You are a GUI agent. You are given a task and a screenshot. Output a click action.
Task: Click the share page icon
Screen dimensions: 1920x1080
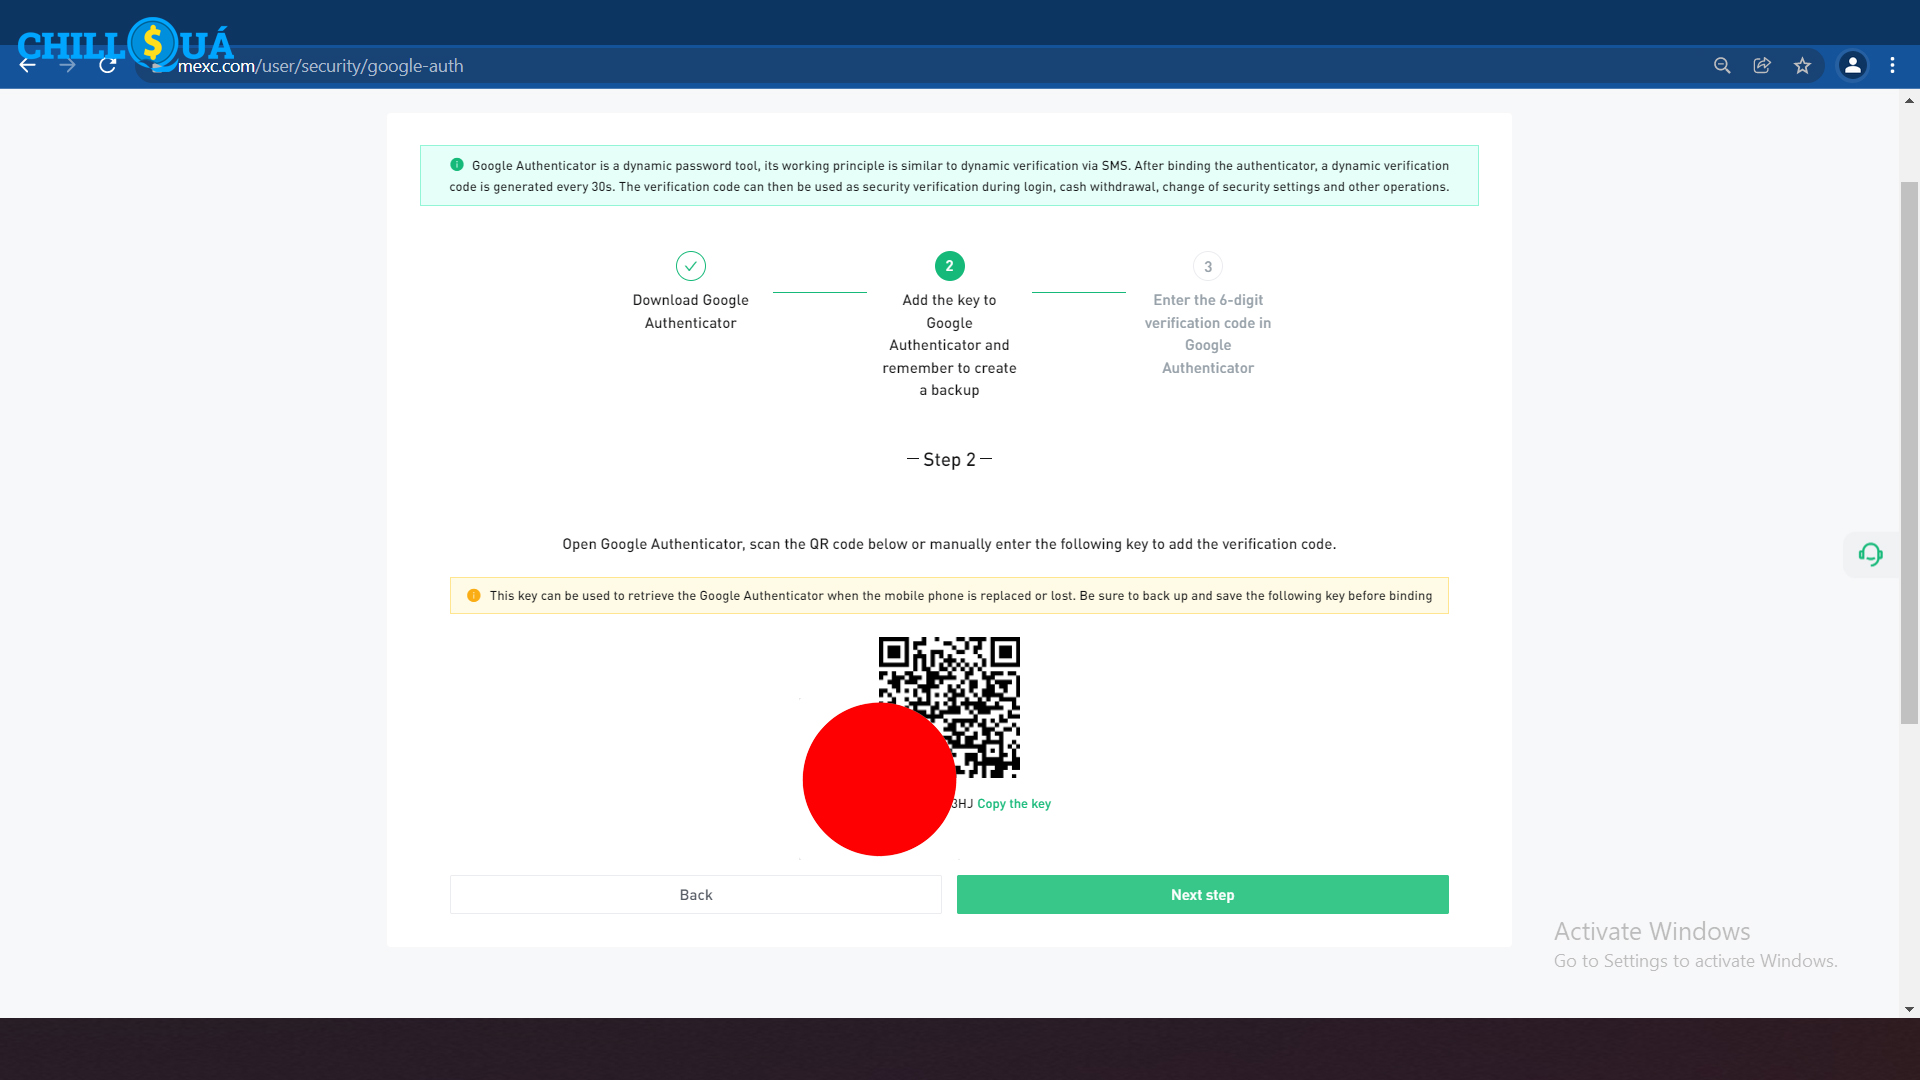coord(1762,66)
